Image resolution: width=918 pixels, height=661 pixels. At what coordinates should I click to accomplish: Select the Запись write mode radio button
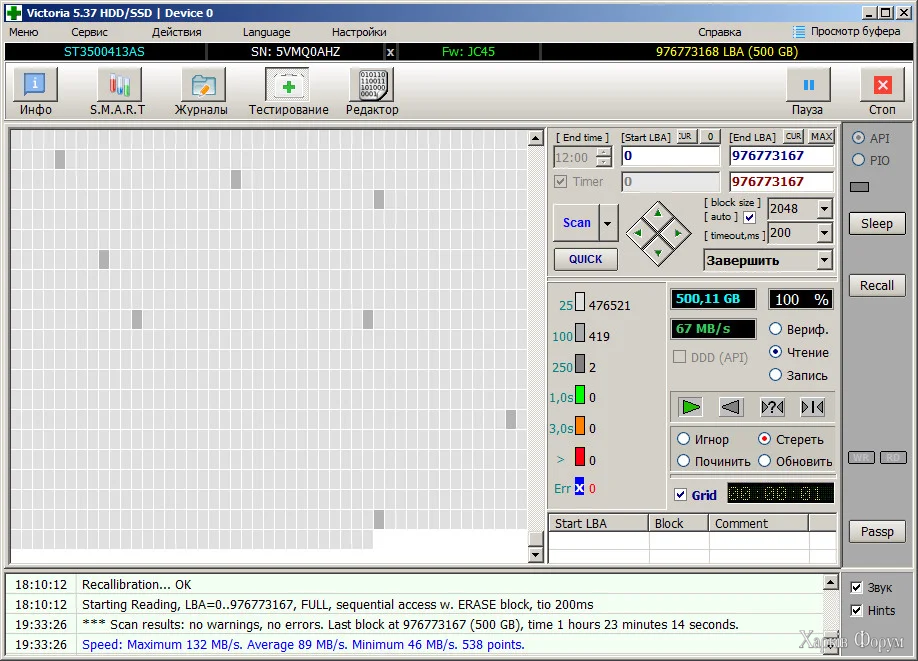click(775, 375)
